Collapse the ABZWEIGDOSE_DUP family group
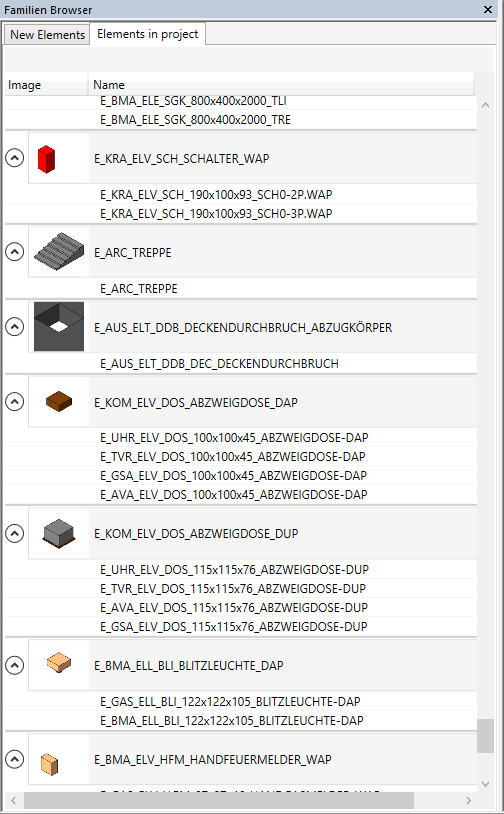This screenshot has height=814, width=504. [x=15, y=533]
